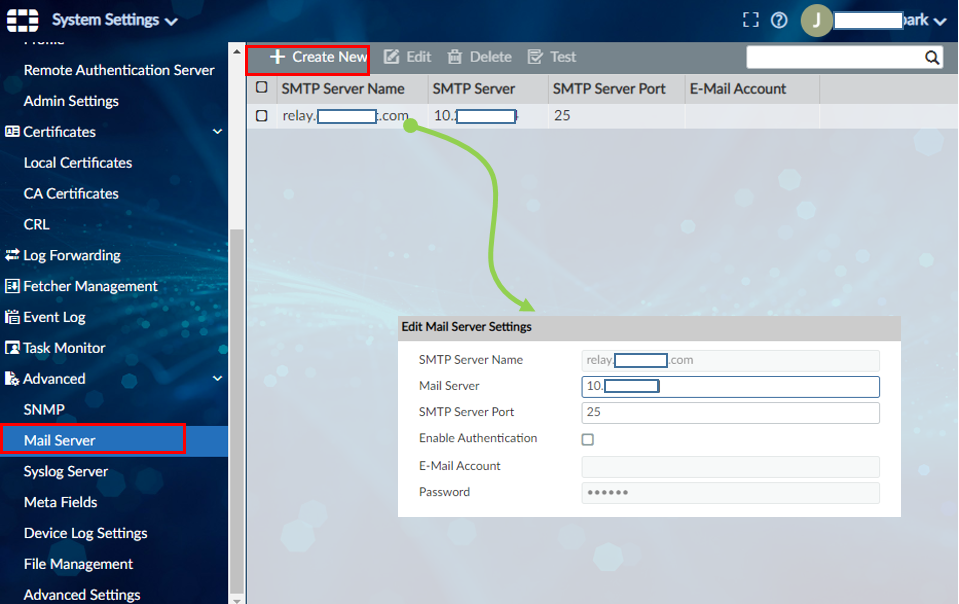Screen dimensions: 959x604
Task: Open SNMP settings
Action: pyautogui.click(x=44, y=410)
